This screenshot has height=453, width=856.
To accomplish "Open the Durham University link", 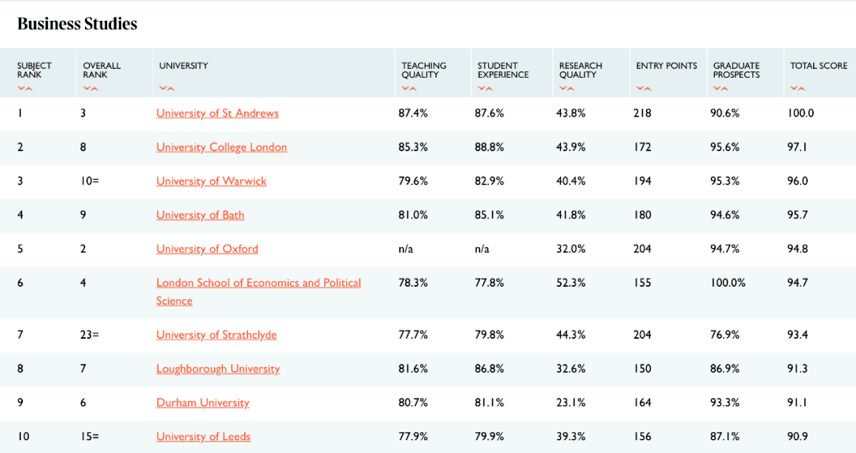I will tap(203, 403).
